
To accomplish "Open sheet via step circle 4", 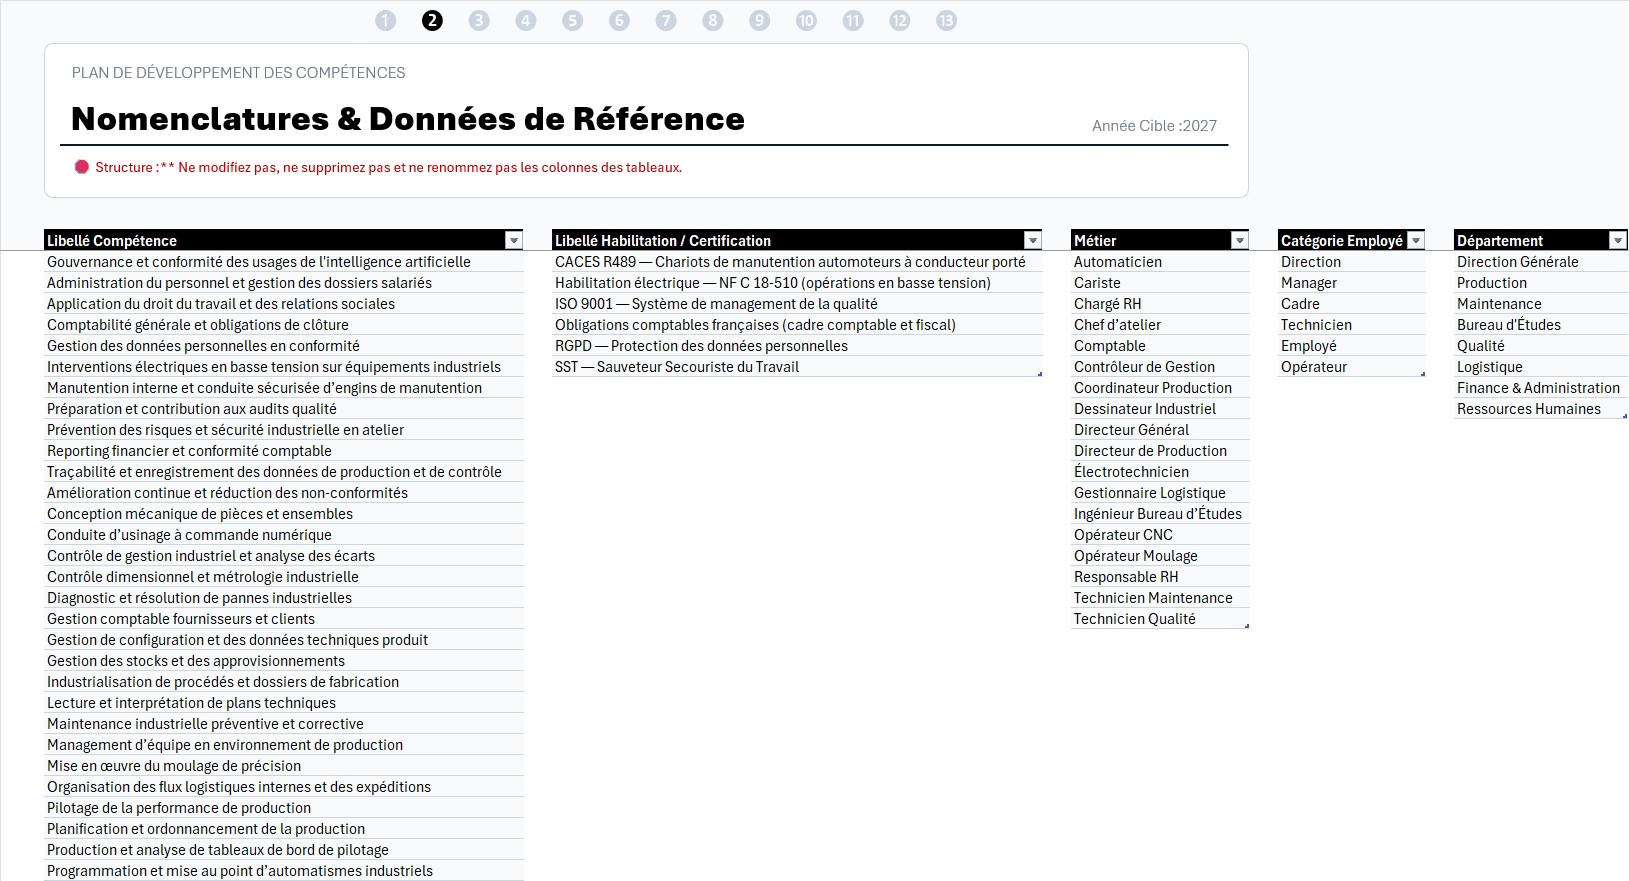I will [x=526, y=21].
